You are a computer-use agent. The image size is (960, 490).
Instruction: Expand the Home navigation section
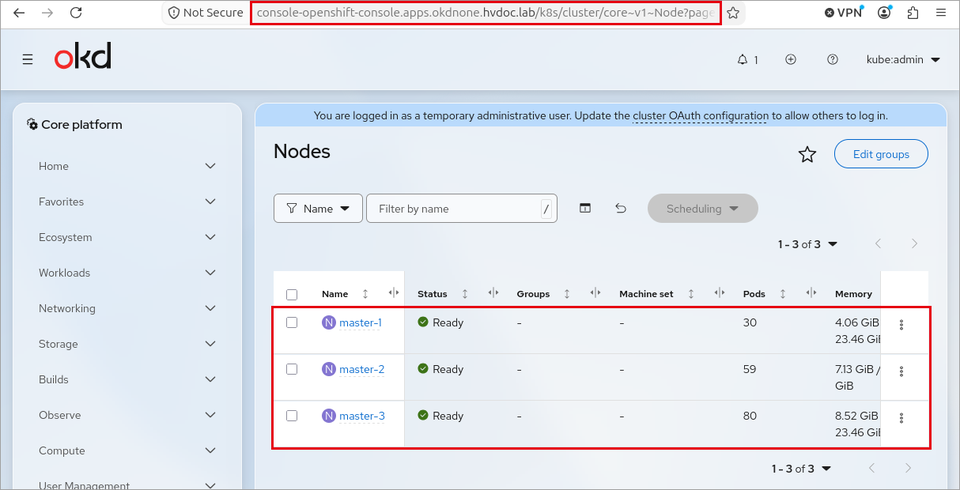pos(127,166)
